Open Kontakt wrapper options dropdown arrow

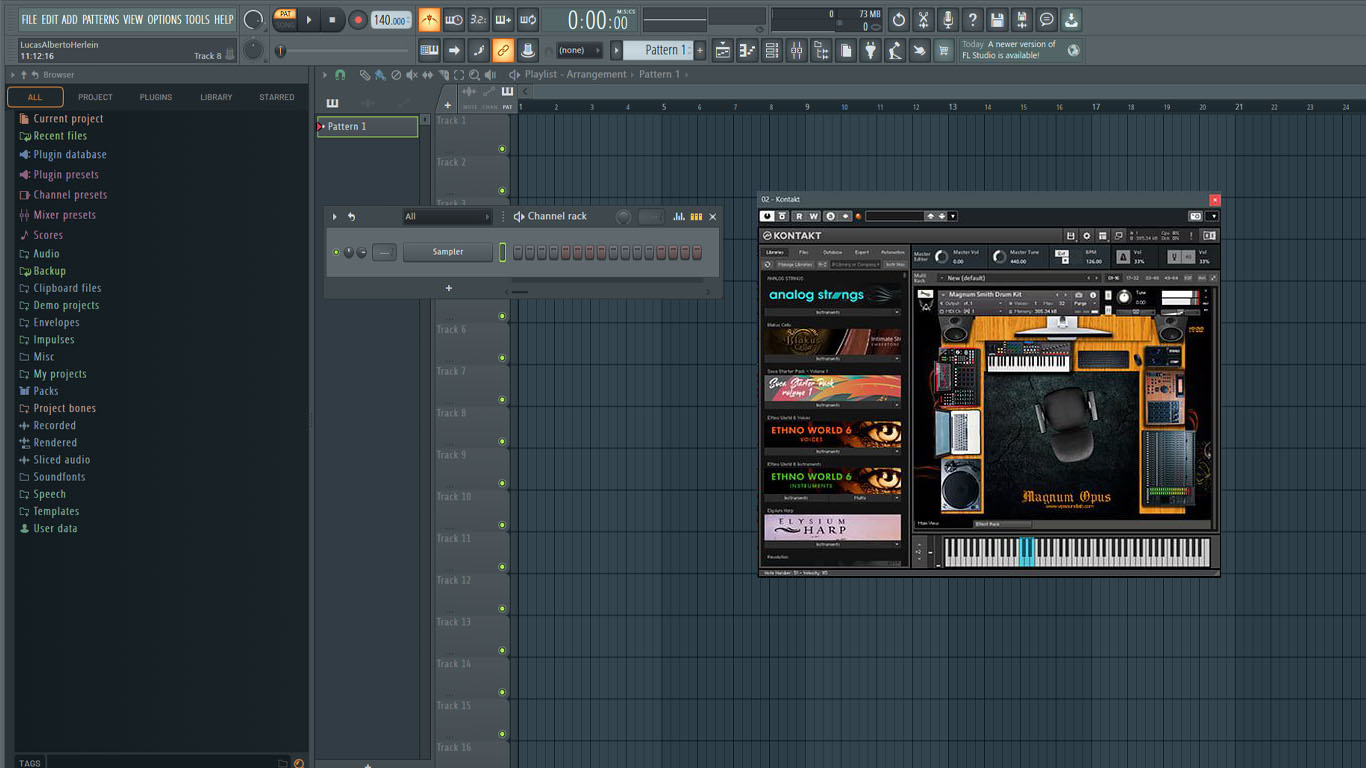pyautogui.click(x=1213, y=216)
